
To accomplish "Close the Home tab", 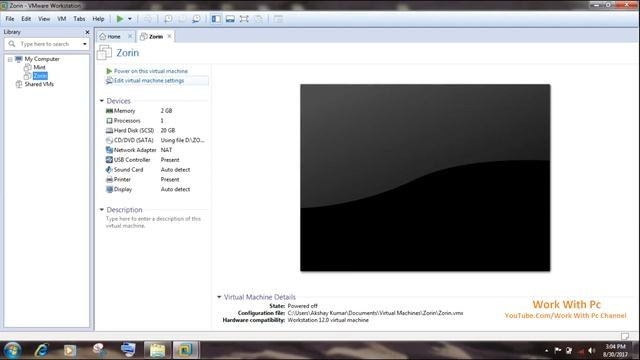I will coord(130,36).
